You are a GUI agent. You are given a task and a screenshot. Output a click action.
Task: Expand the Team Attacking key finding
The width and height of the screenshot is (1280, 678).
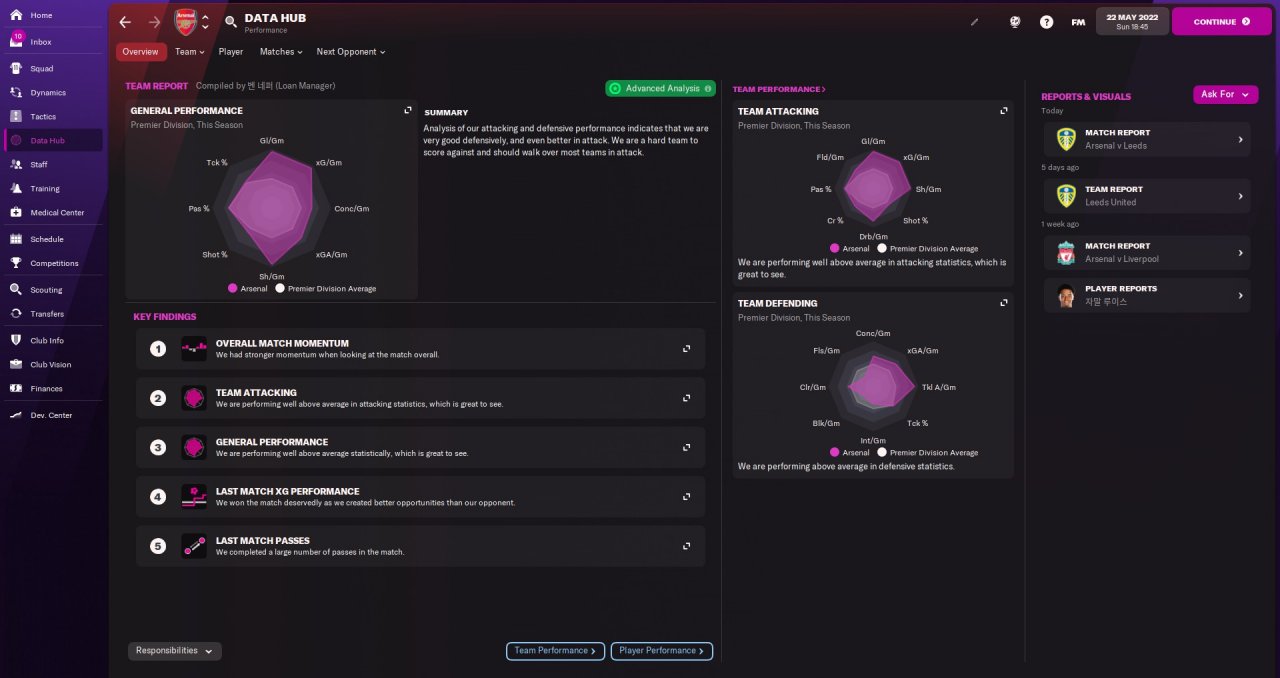click(686, 398)
